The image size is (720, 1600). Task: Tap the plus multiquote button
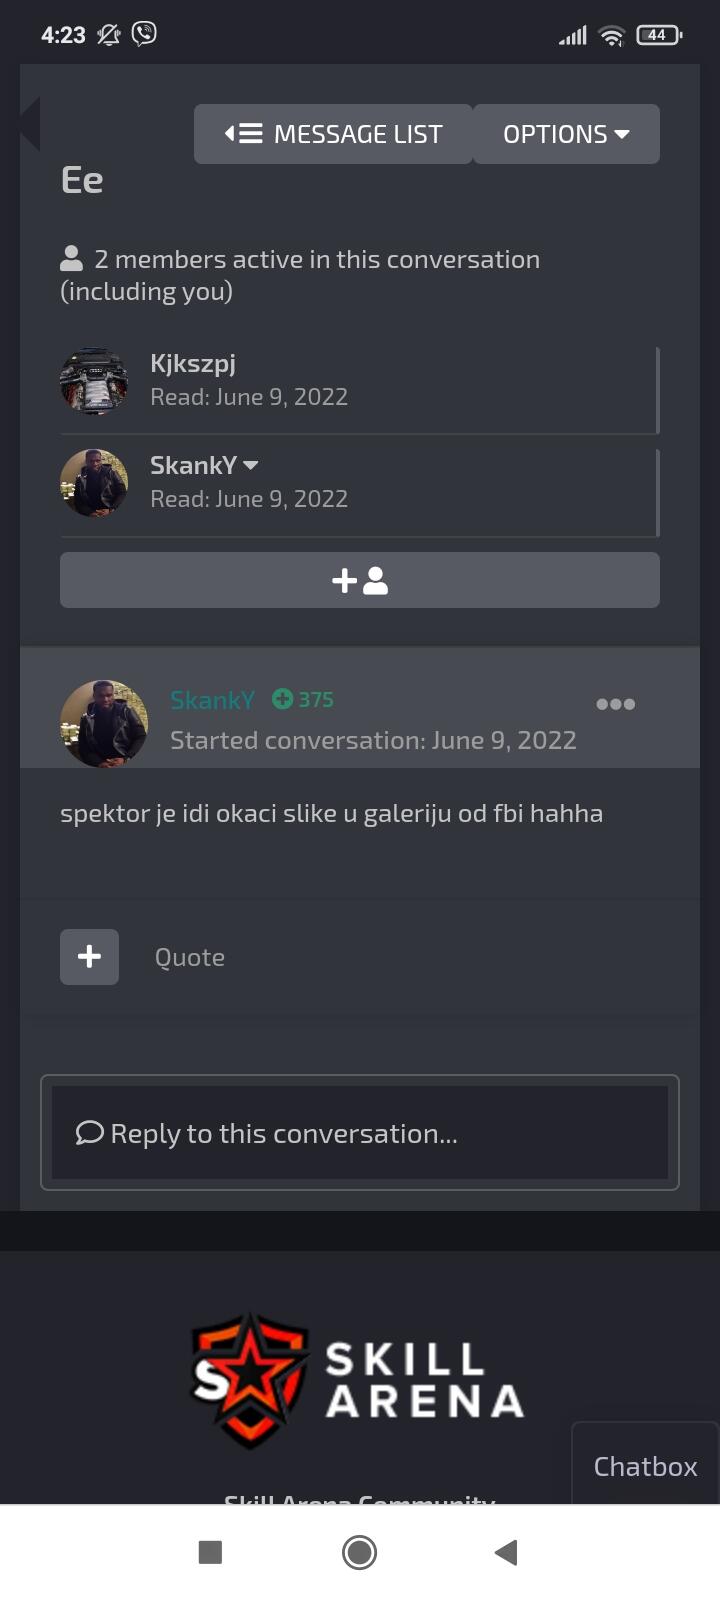click(89, 957)
